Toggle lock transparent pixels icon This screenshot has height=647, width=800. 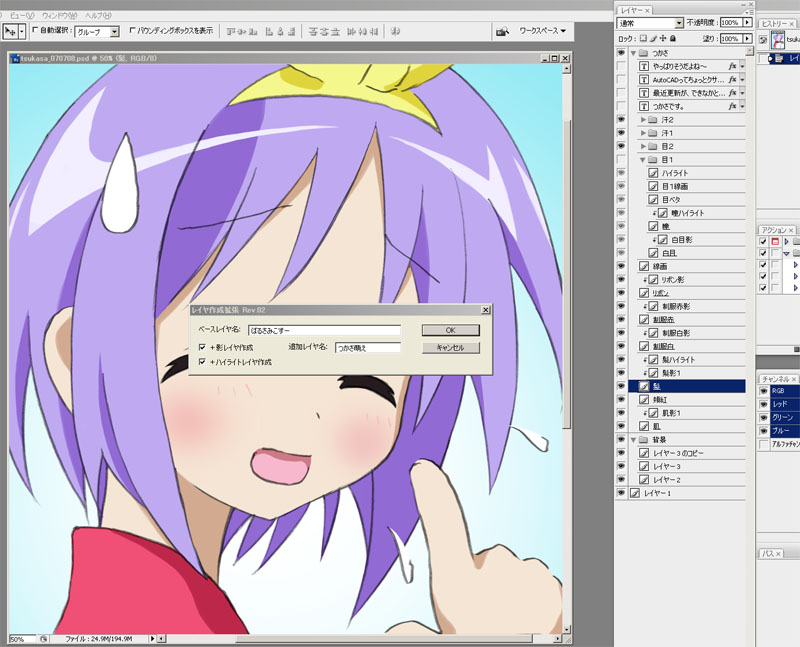coord(643,38)
